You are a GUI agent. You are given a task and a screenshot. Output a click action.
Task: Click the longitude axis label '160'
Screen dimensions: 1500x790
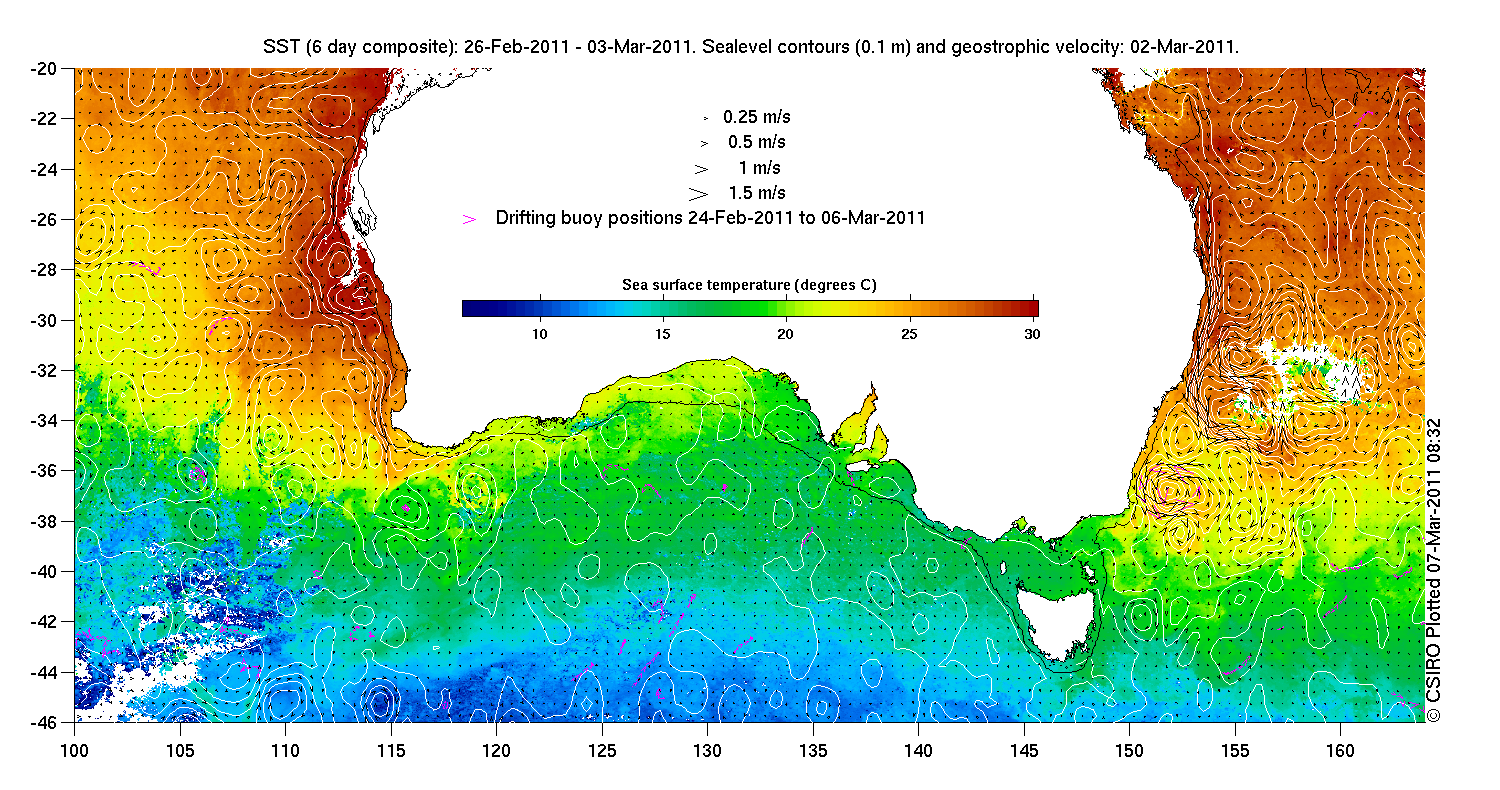pos(1340,751)
